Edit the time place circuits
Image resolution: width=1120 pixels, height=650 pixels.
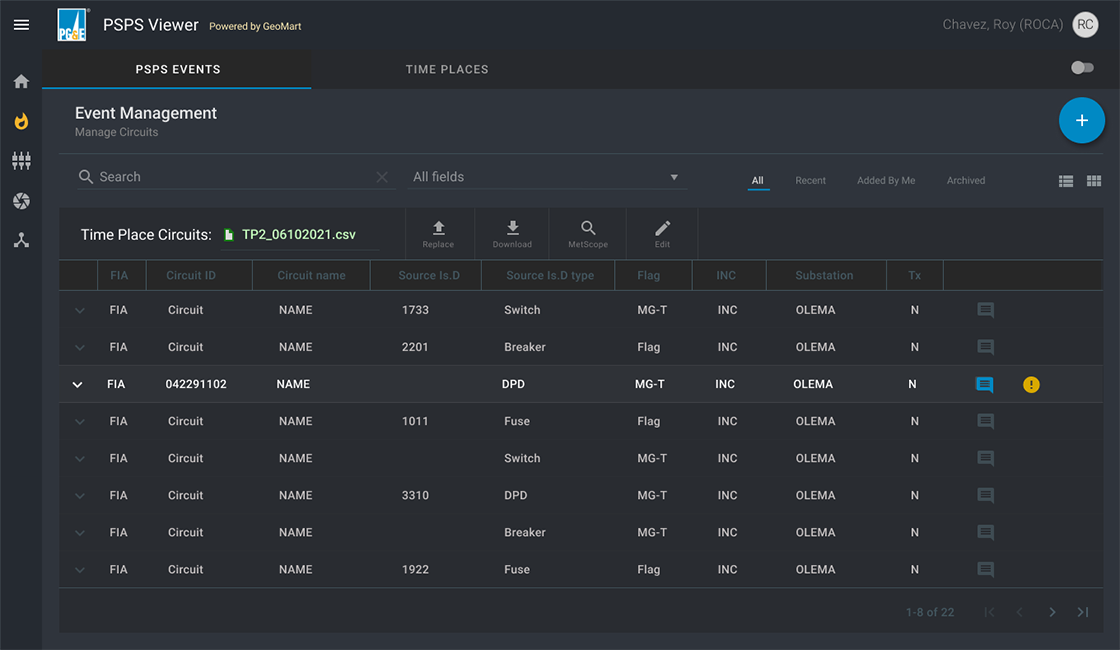[x=662, y=234]
